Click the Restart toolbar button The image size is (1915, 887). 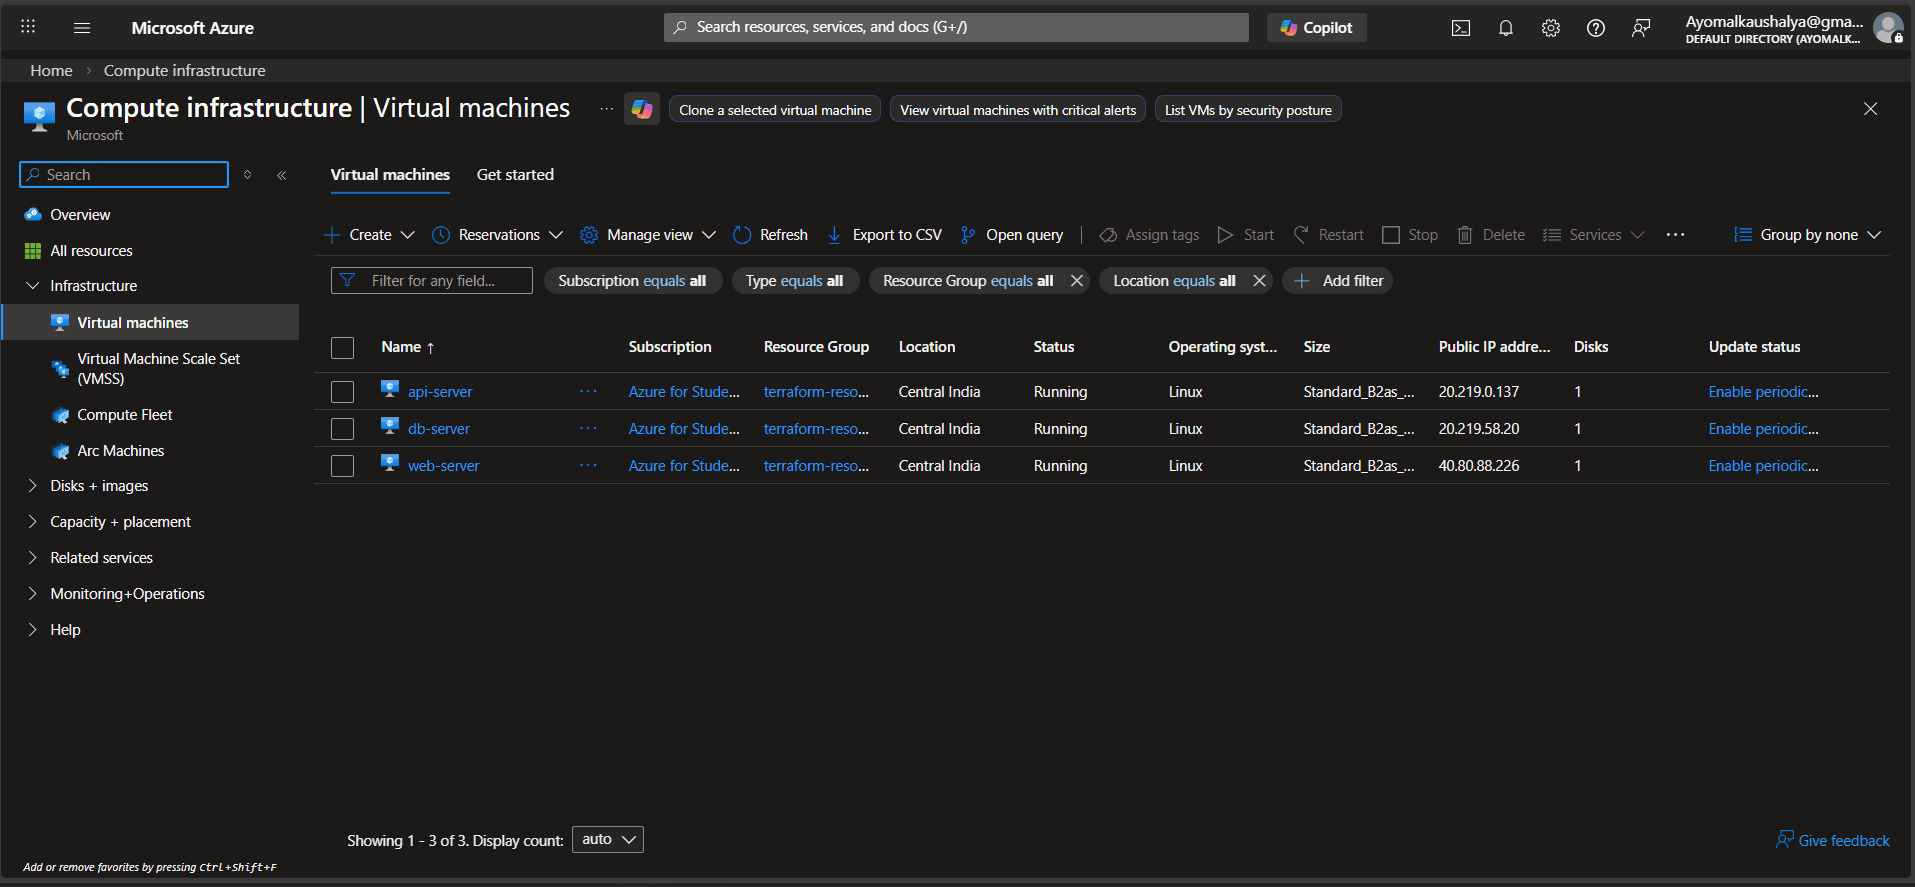(x=1328, y=235)
